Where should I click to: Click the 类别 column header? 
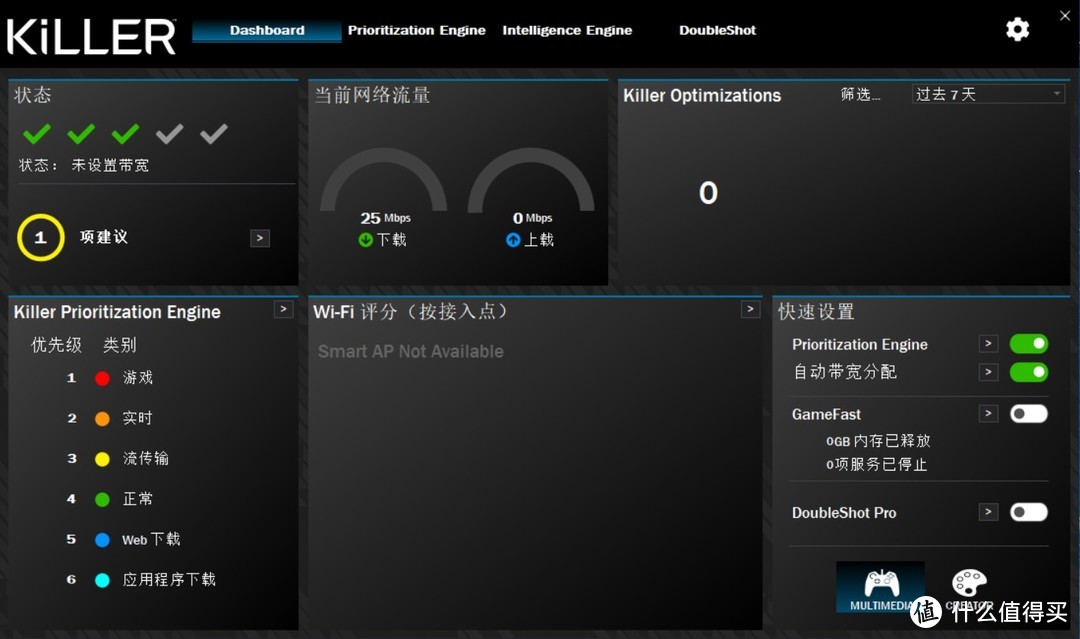coord(120,345)
